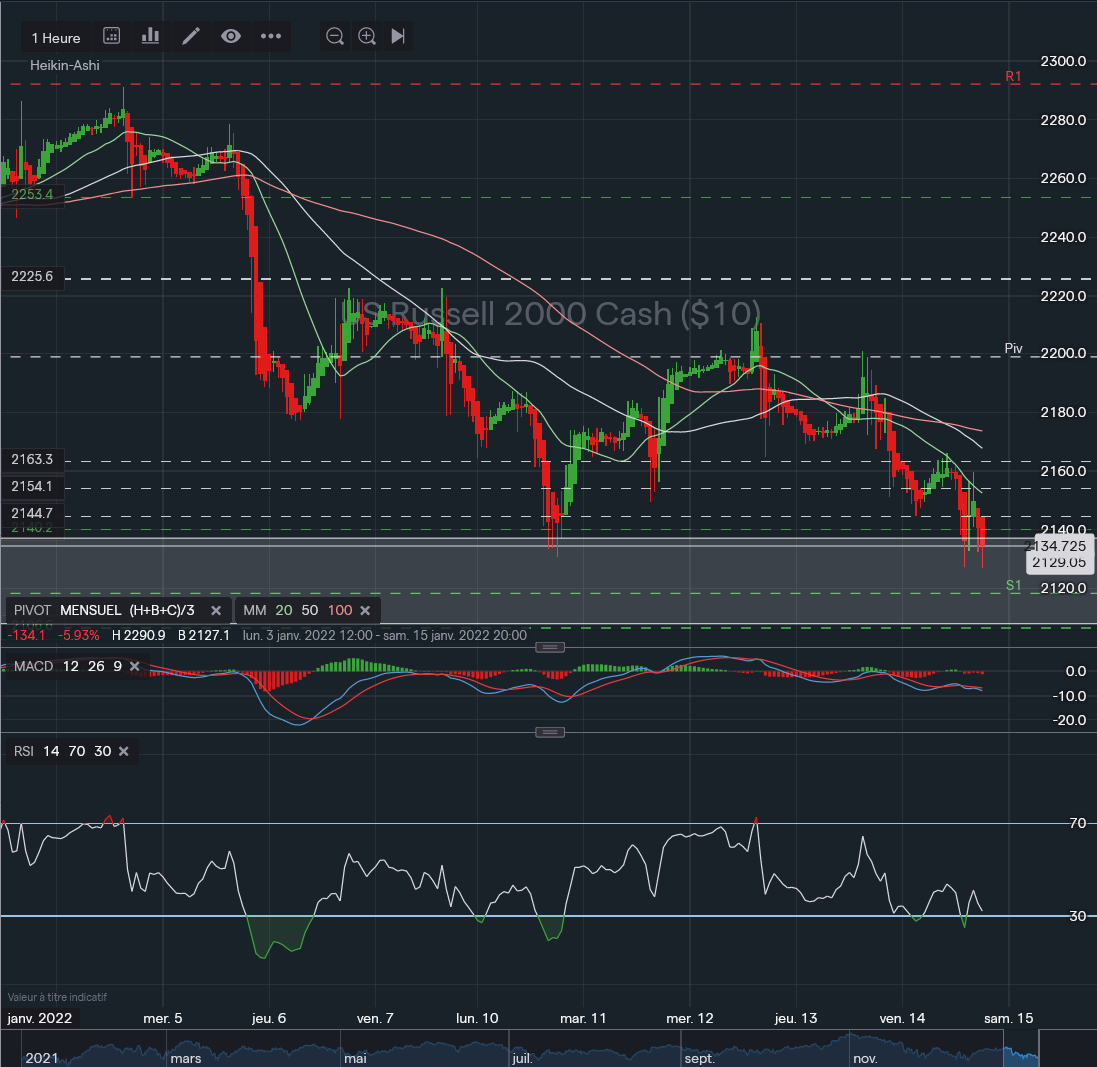This screenshot has width=1097, height=1067.
Task: Click the R1 resistance pivot label
Action: click(1013, 76)
